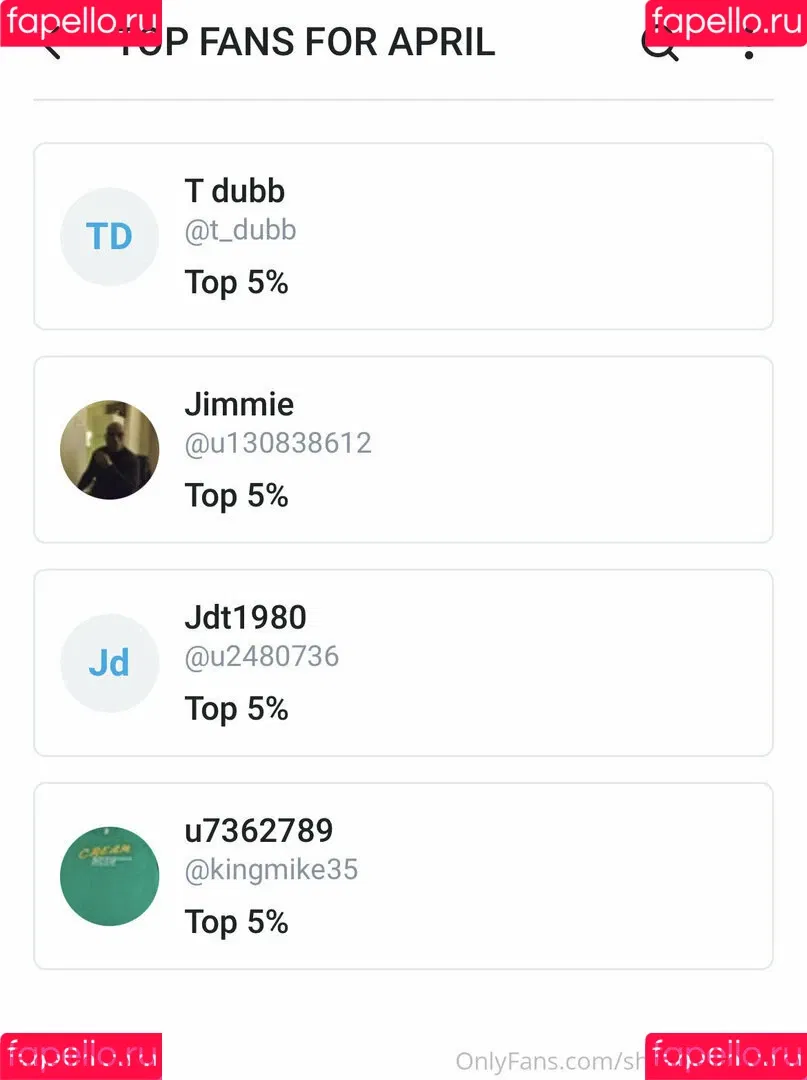This screenshot has height=1080, width=807.
Task: Click the Jd initials avatar
Action: (109, 663)
